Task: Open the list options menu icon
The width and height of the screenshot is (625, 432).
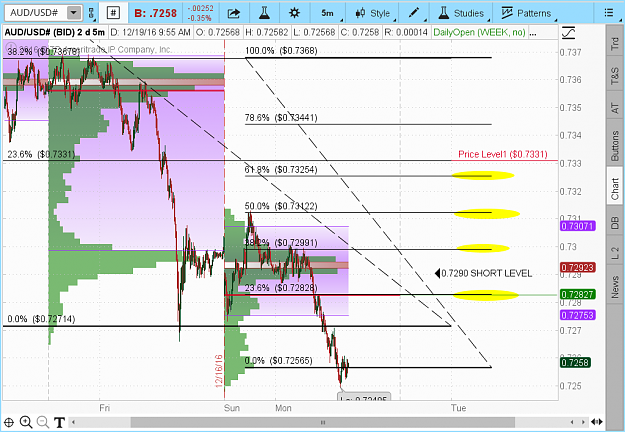Action: (x=609, y=13)
